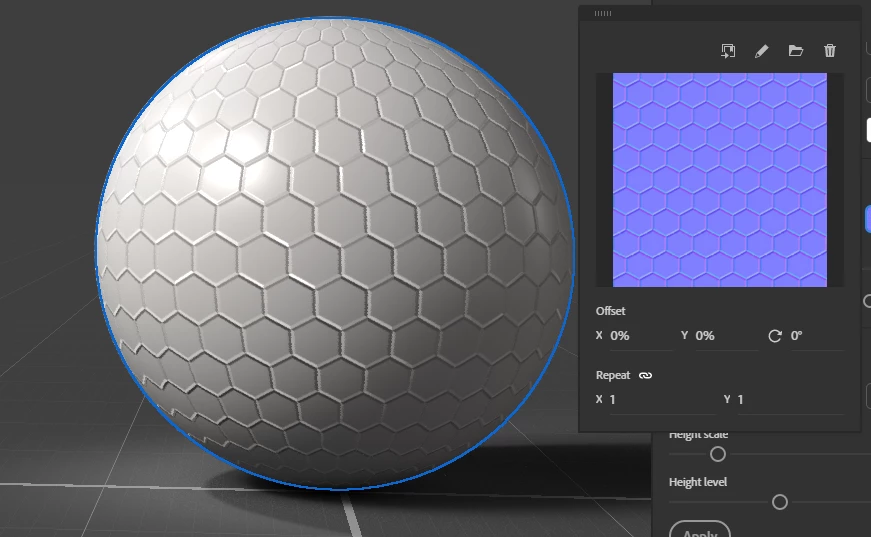
Task: Click the hexagon normal map thumbnail
Action: coord(719,180)
